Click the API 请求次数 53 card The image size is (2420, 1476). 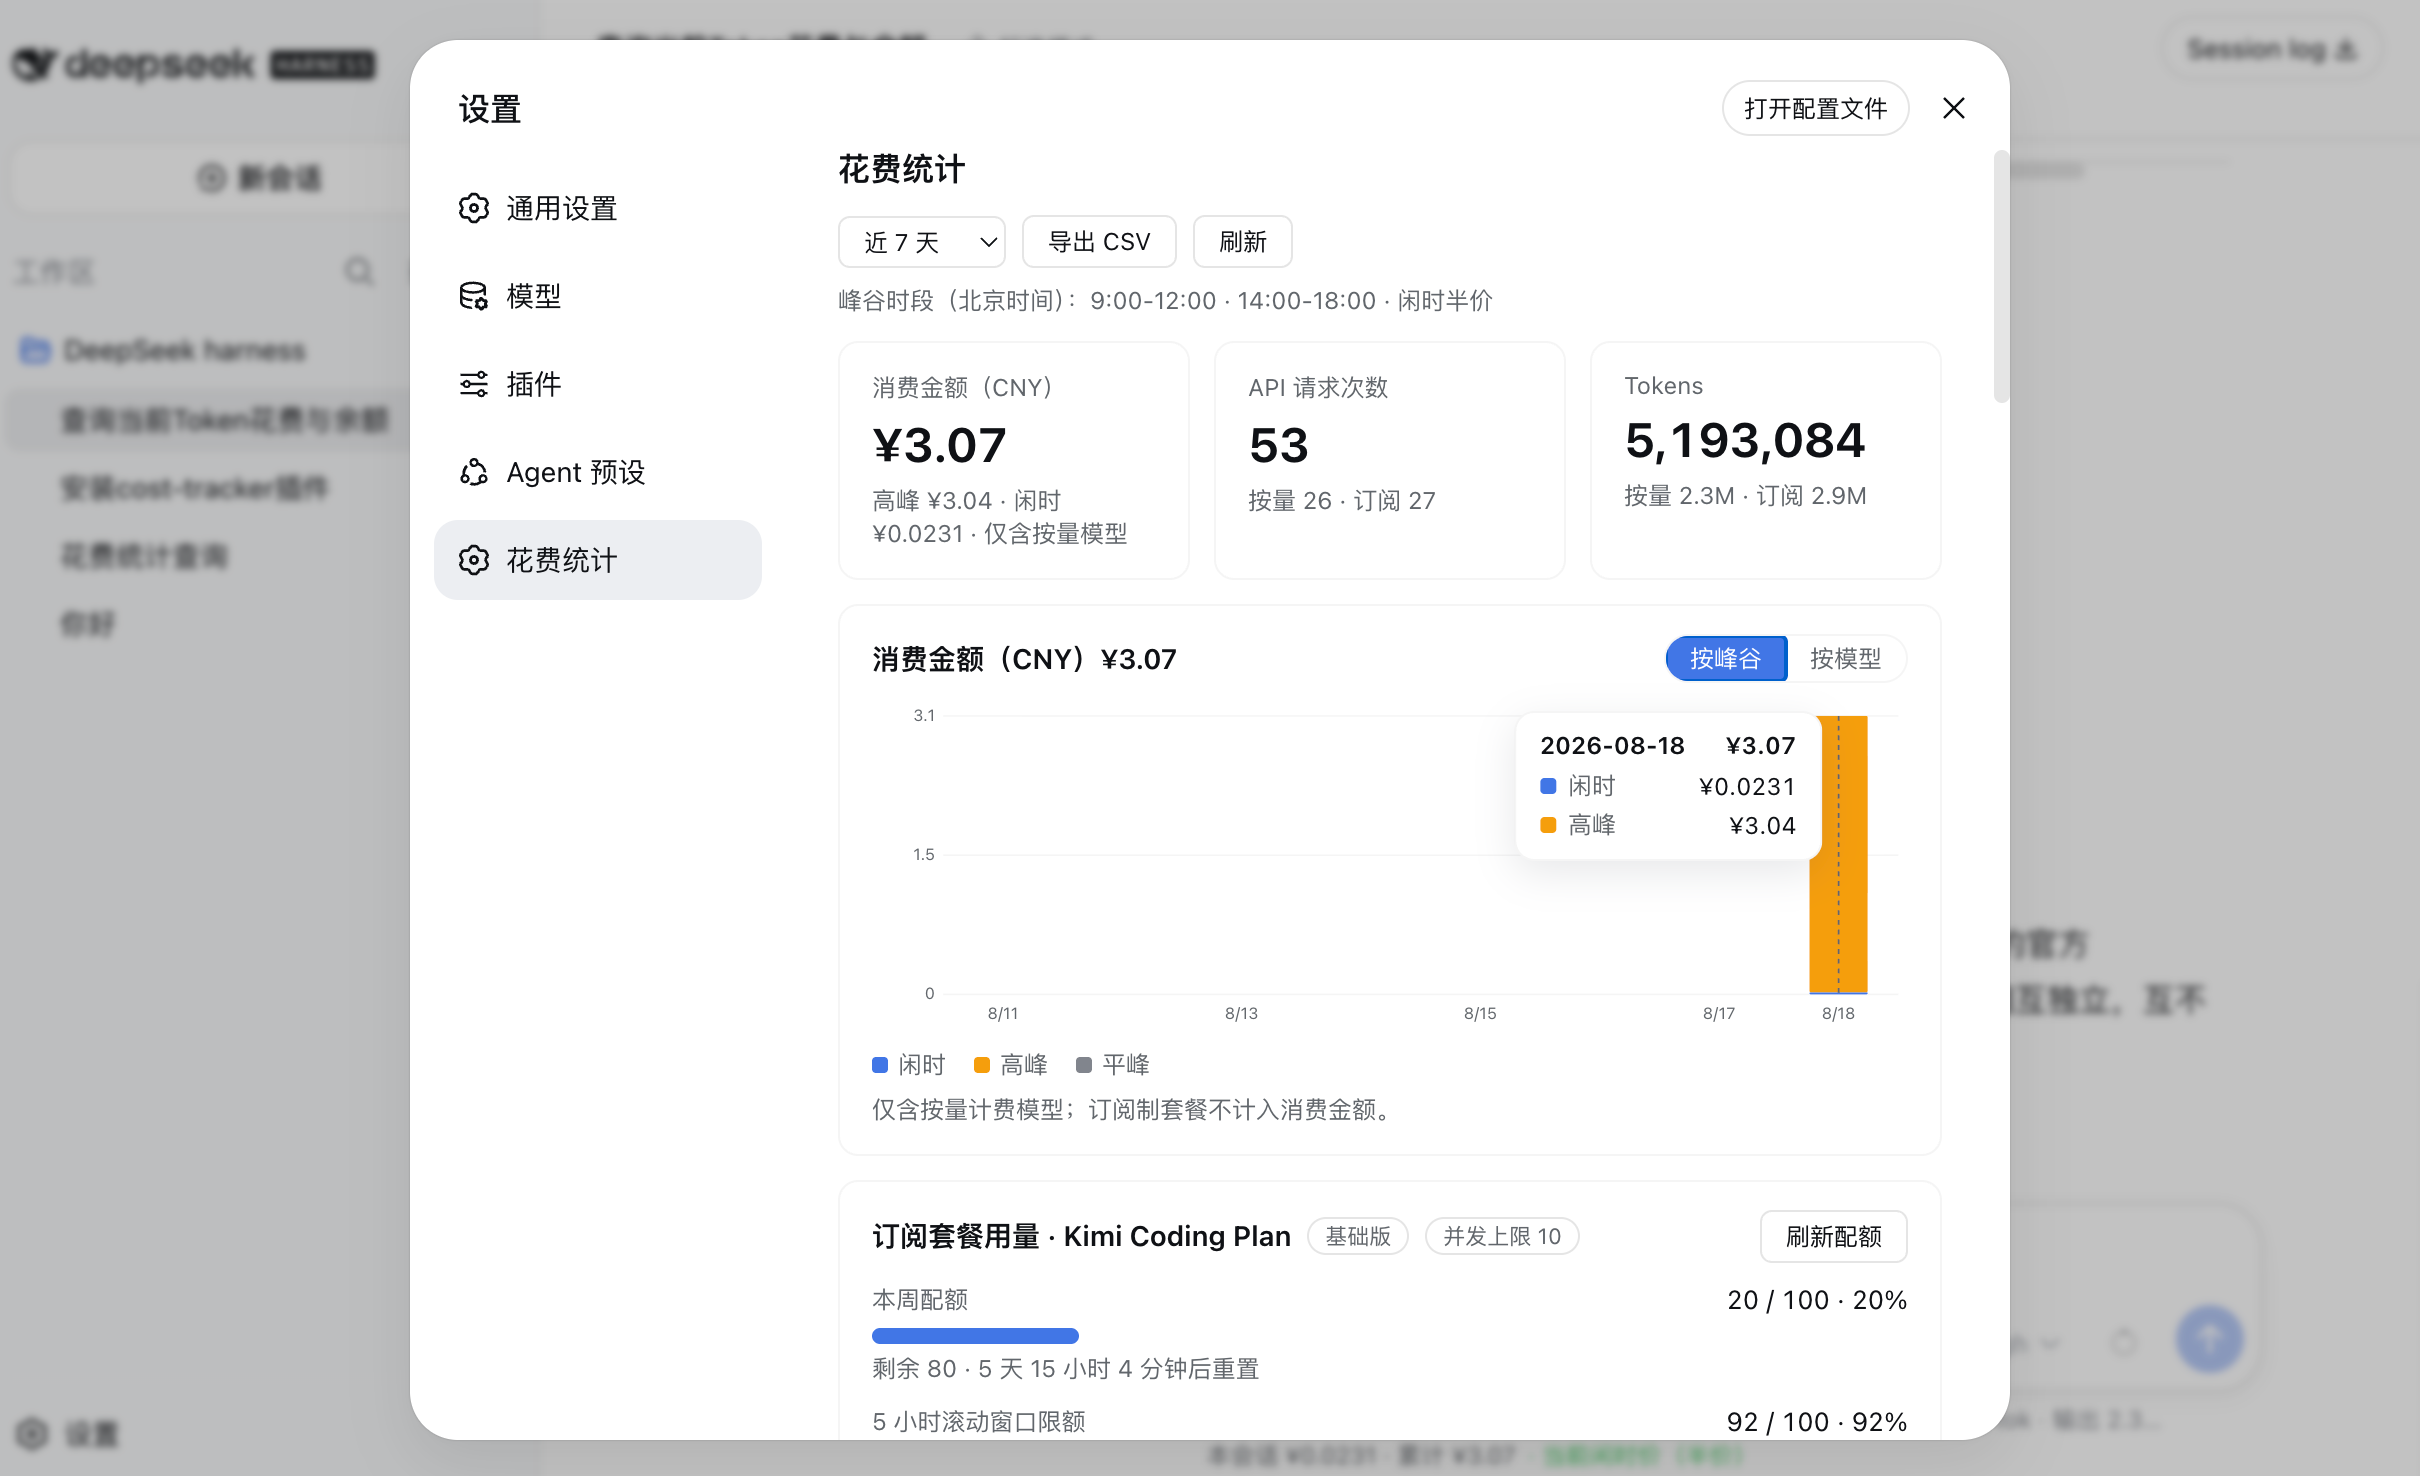(1390, 461)
